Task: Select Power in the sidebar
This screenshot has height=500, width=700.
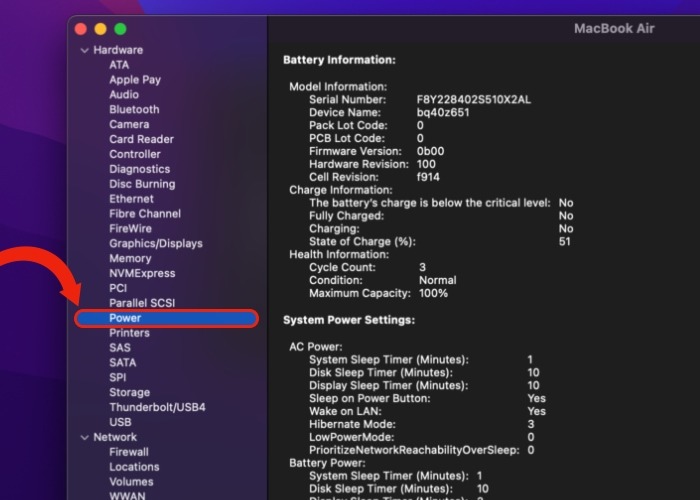Action: pyautogui.click(x=125, y=318)
